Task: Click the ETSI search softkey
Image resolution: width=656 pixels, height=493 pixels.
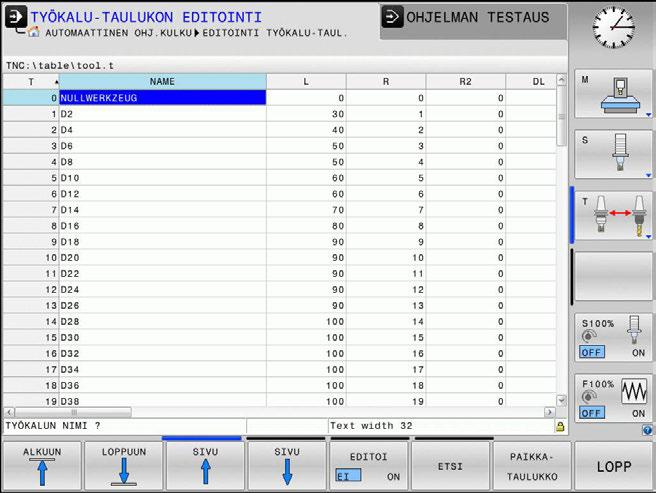Action: 450,466
